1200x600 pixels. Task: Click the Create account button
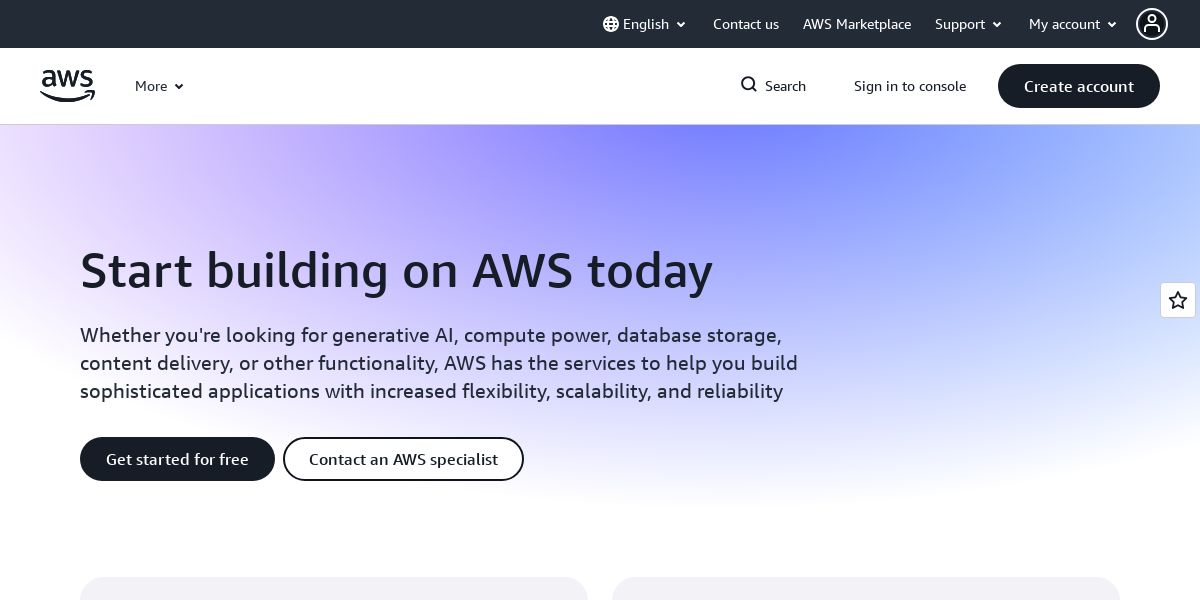click(x=1079, y=86)
